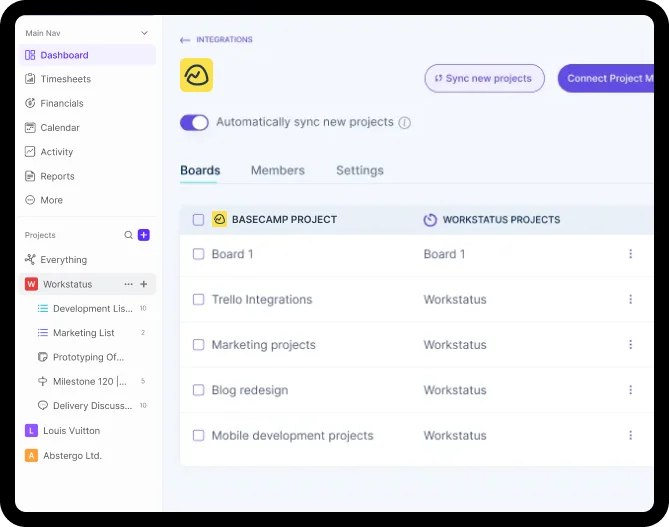Click the WORKSTATUS PROJECTS column header
The image size is (669, 527).
501,220
